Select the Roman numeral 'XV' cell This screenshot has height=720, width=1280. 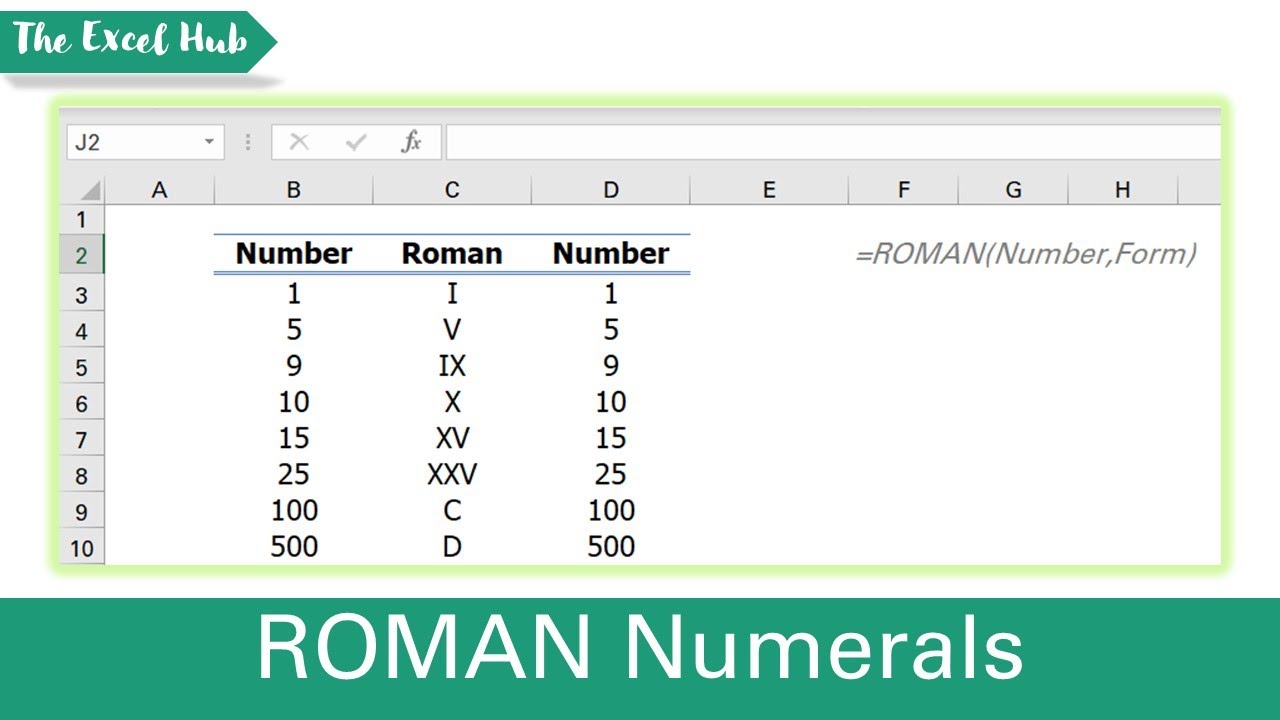[452, 438]
